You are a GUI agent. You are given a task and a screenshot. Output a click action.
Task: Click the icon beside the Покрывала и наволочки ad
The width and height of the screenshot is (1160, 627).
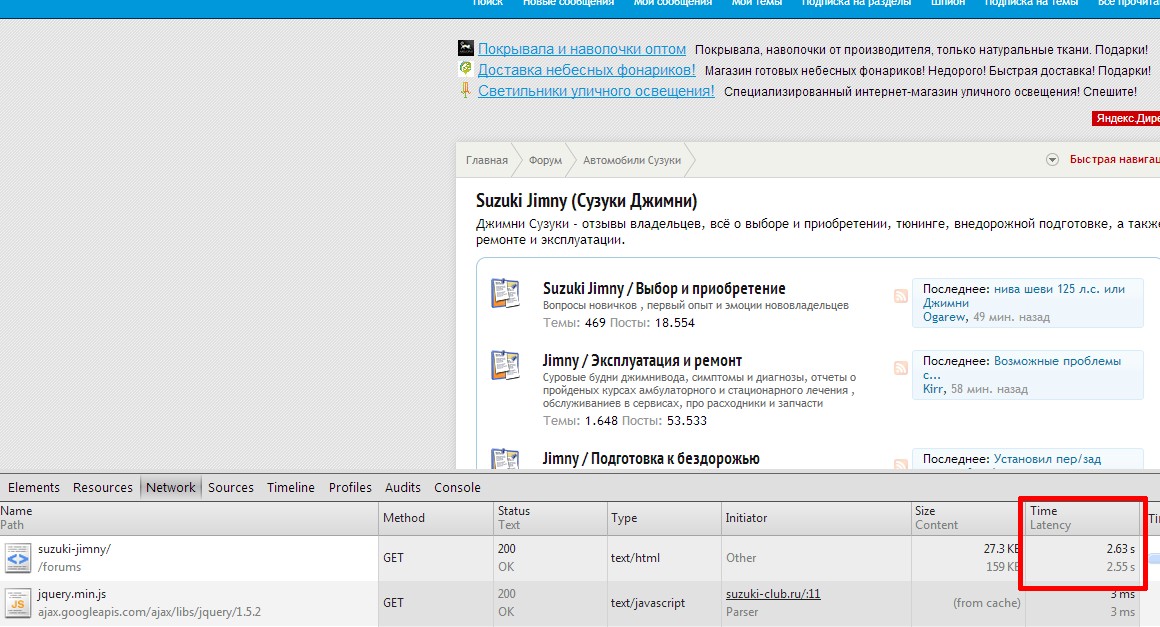click(465, 48)
